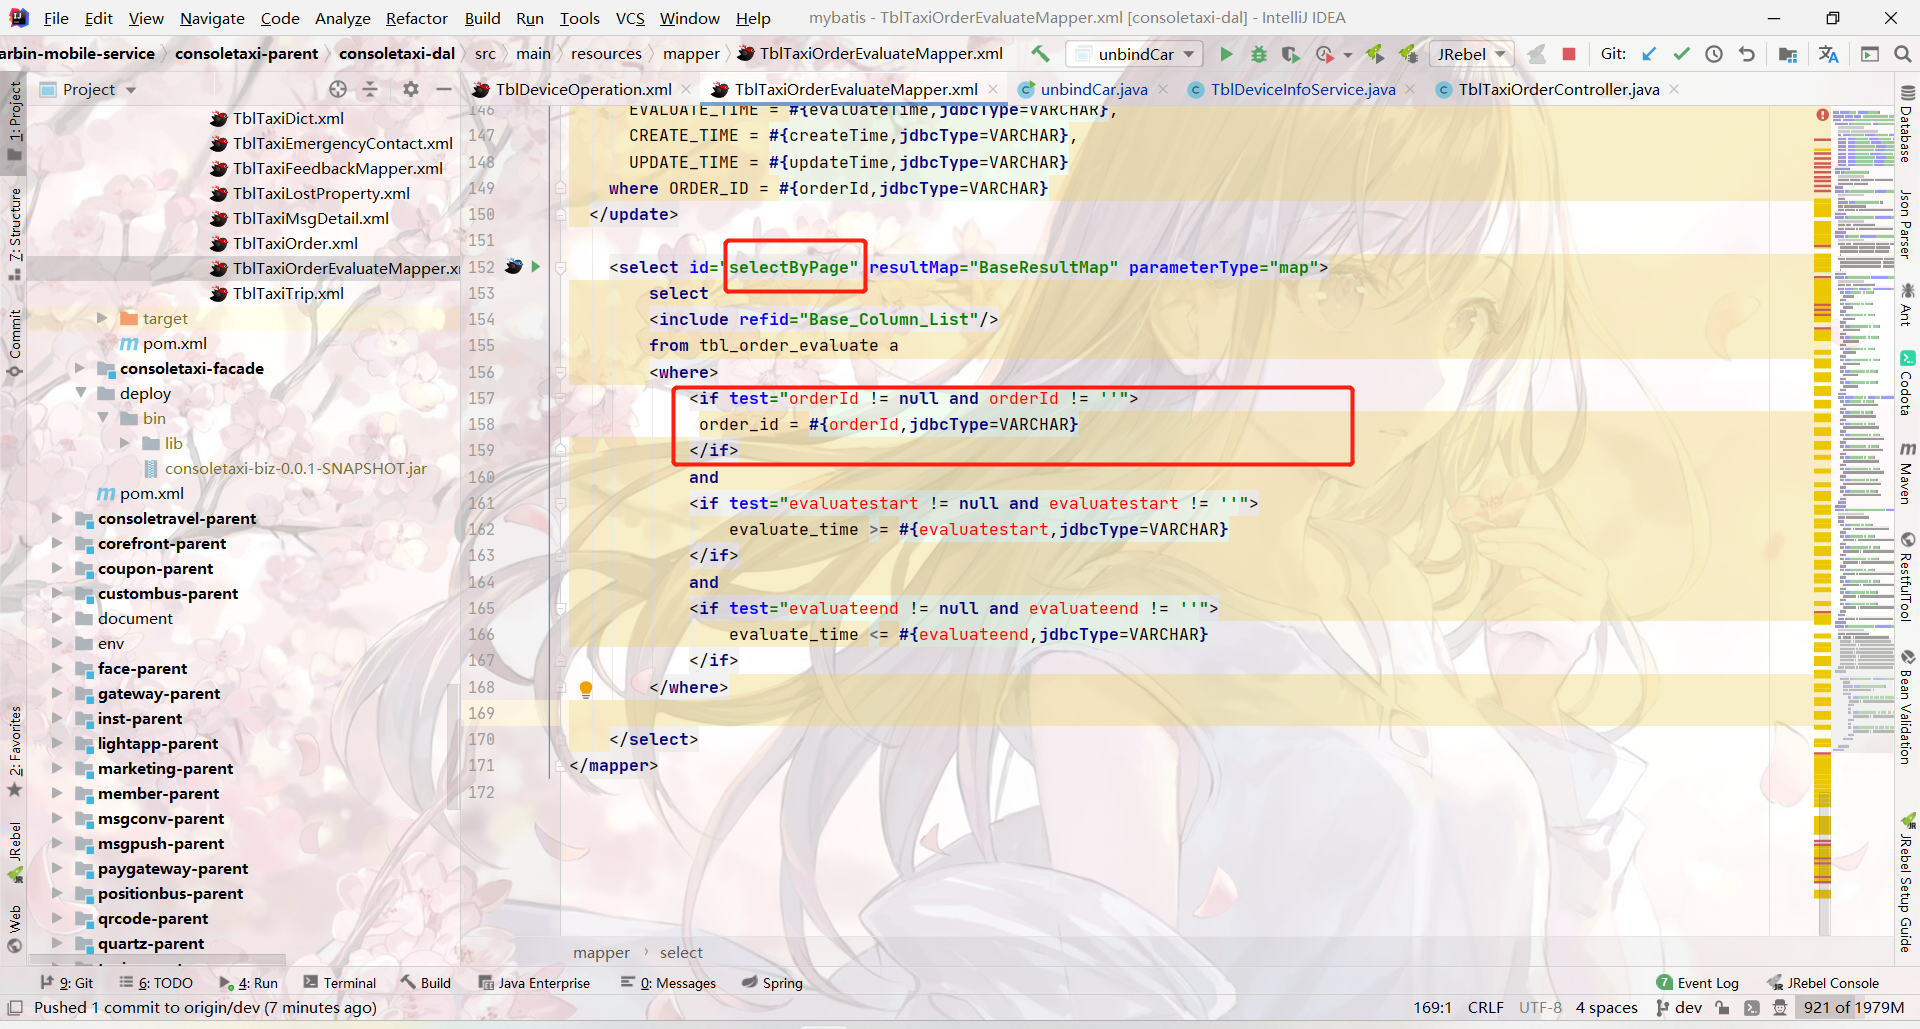Click the green Run button in toolbar
1920x1029 pixels.
pyautogui.click(x=1226, y=54)
